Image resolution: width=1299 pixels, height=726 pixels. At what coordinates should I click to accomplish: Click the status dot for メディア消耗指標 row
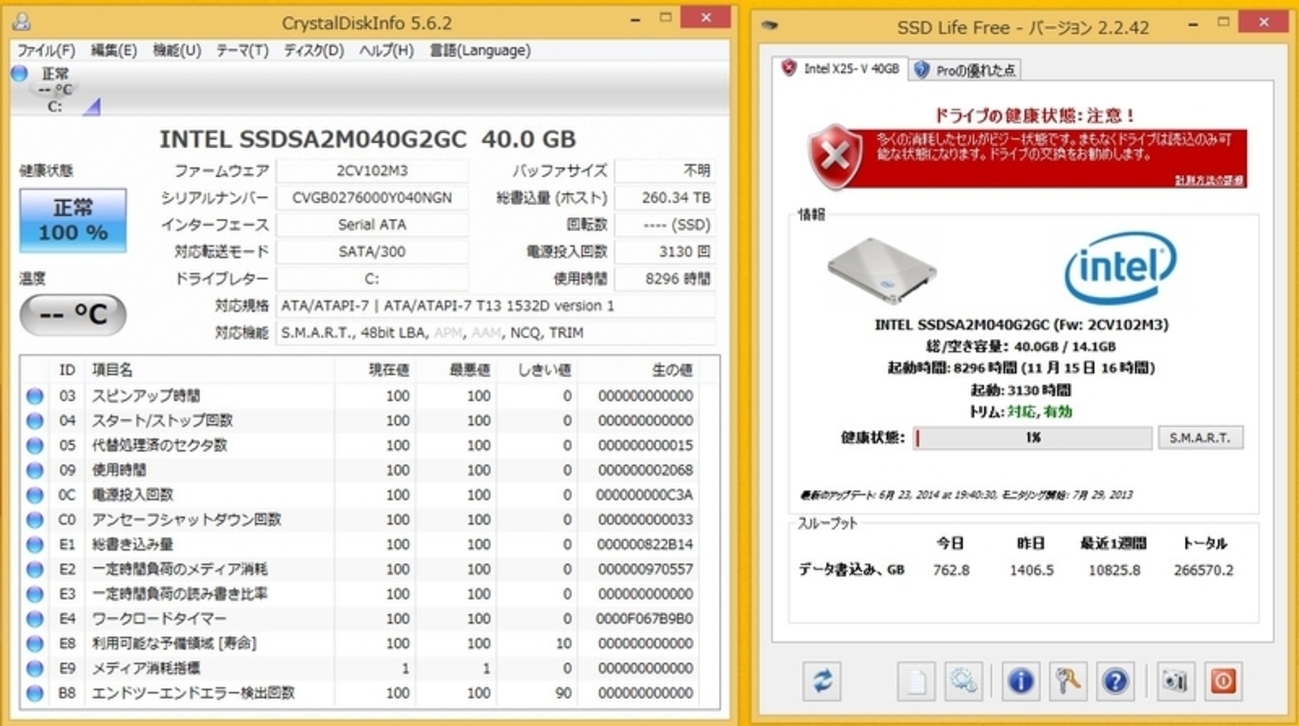[35, 668]
